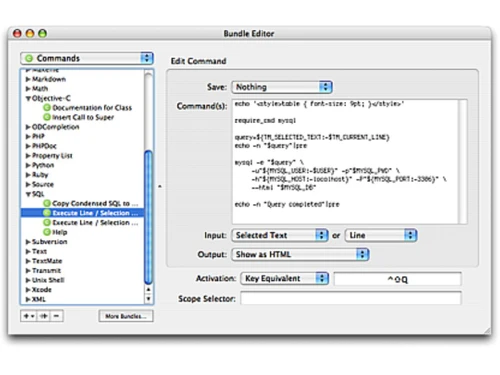
Task: Open the Activation Key Equivalent dropdown
Action: click(x=285, y=279)
